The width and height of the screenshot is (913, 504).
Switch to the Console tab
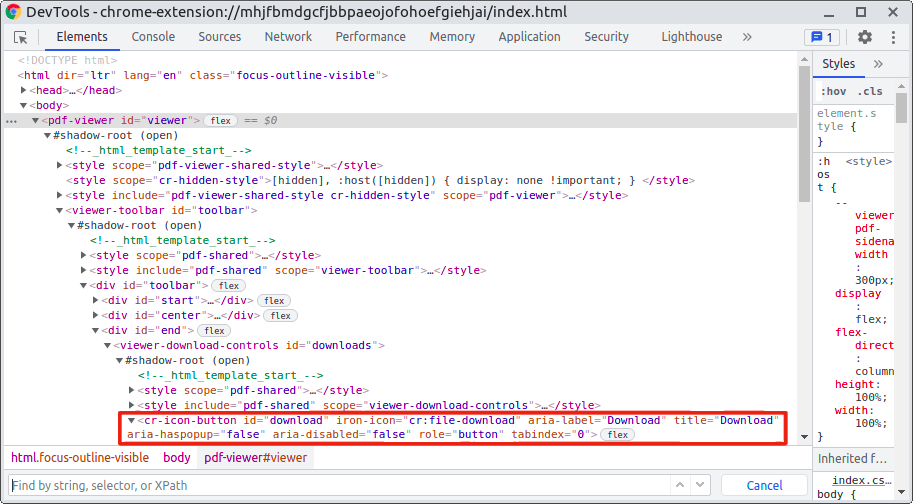pyautogui.click(x=153, y=37)
